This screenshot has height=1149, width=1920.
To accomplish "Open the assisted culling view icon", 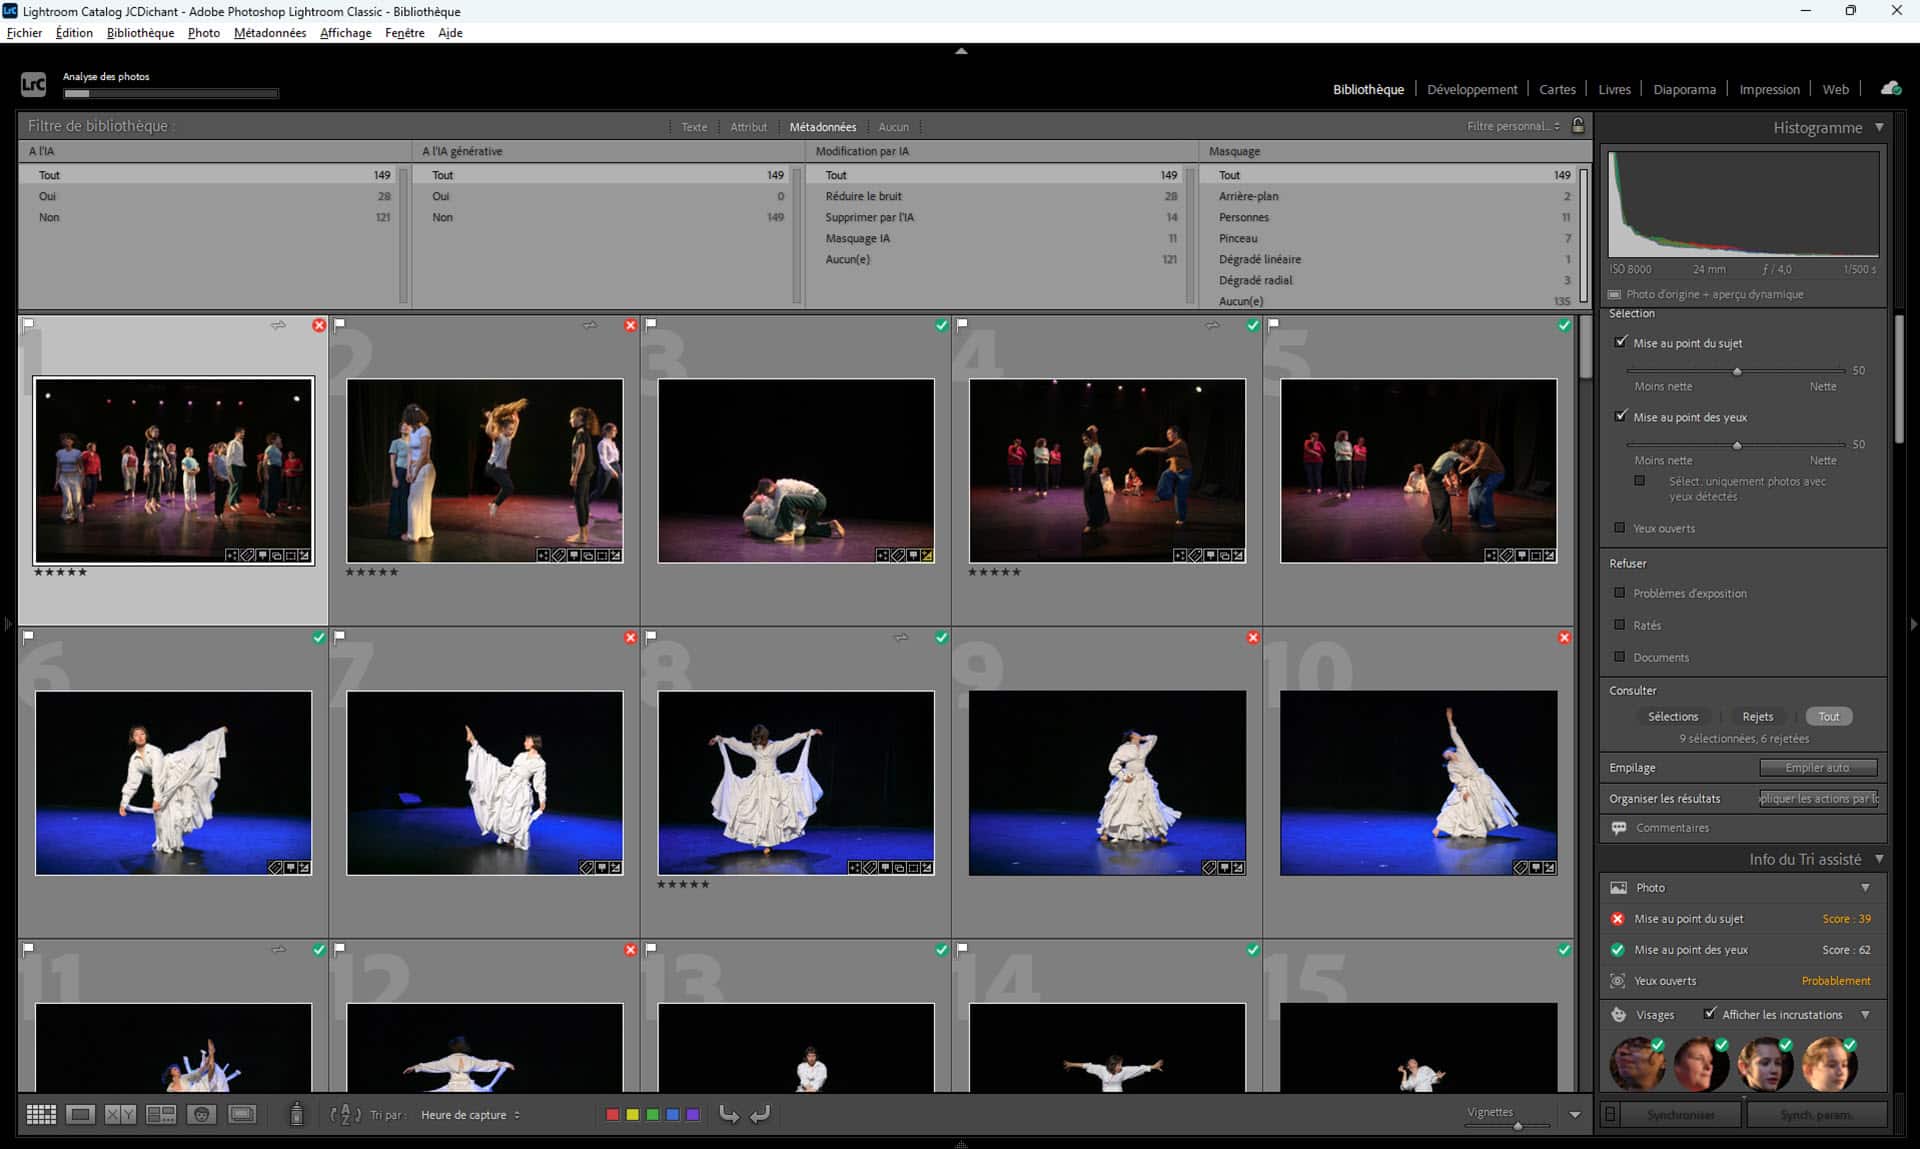I will tap(242, 1114).
